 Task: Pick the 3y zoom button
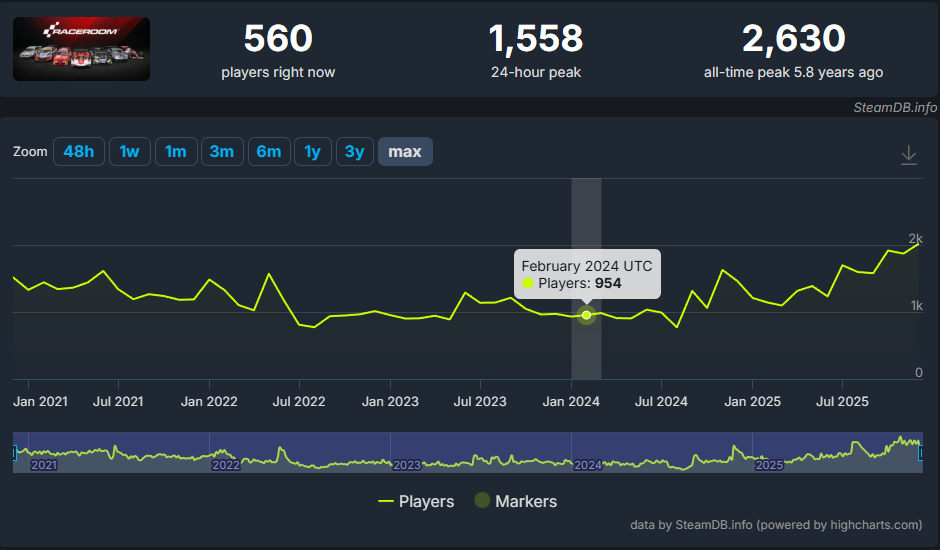click(x=354, y=152)
